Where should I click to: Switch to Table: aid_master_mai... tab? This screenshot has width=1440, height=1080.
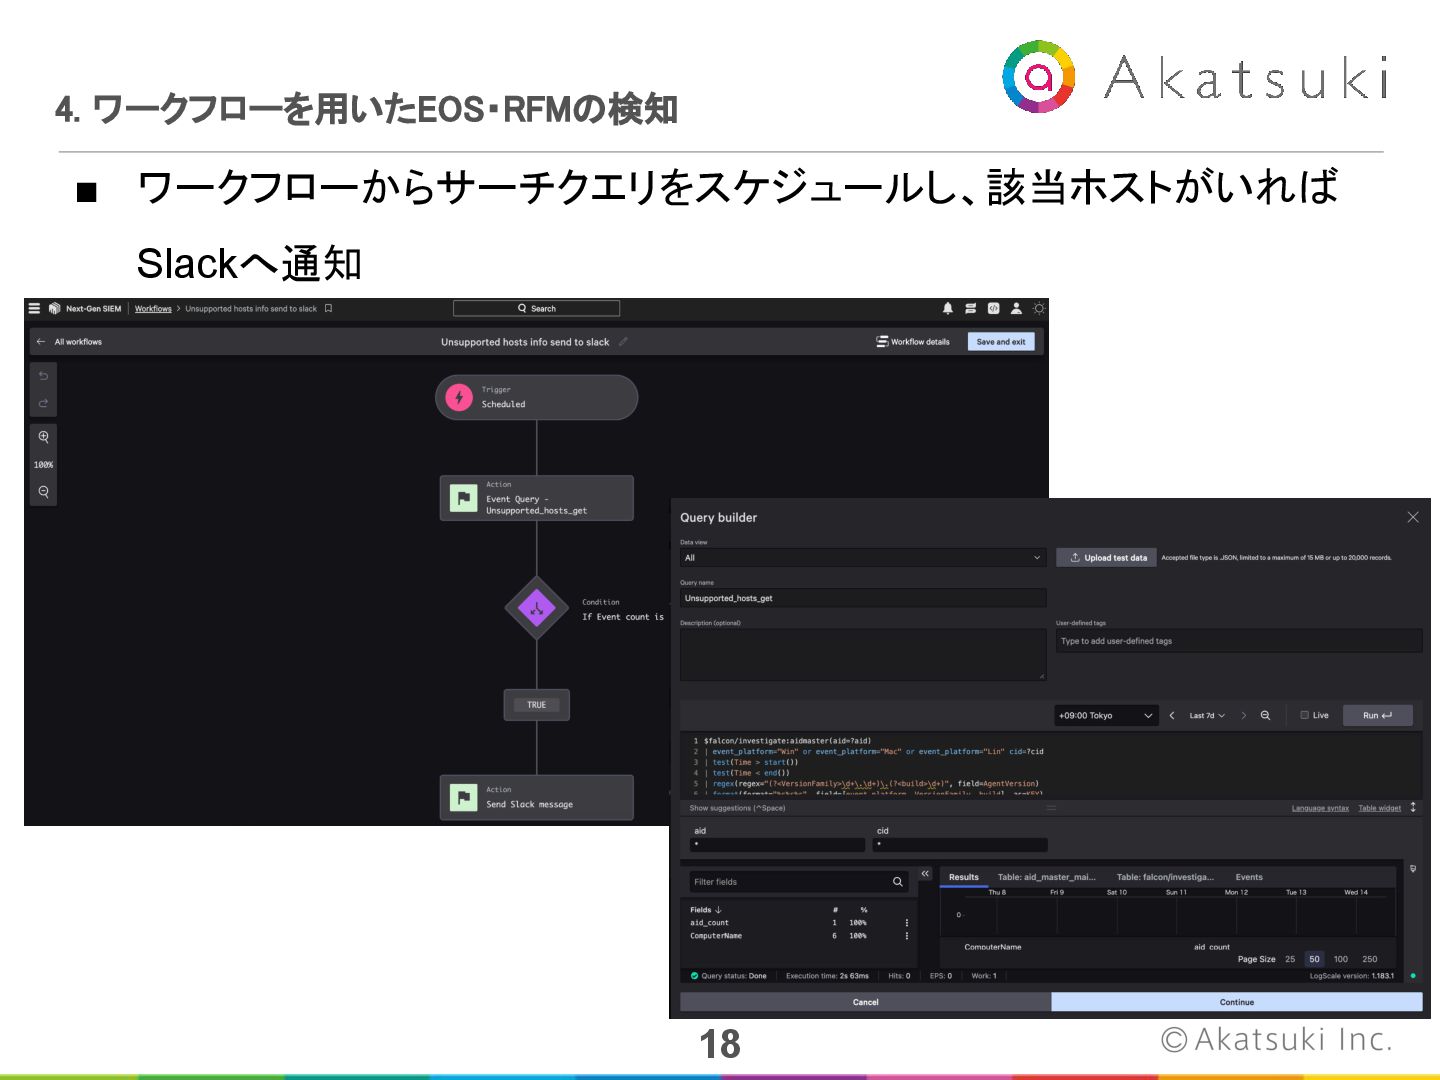point(1046,877)
